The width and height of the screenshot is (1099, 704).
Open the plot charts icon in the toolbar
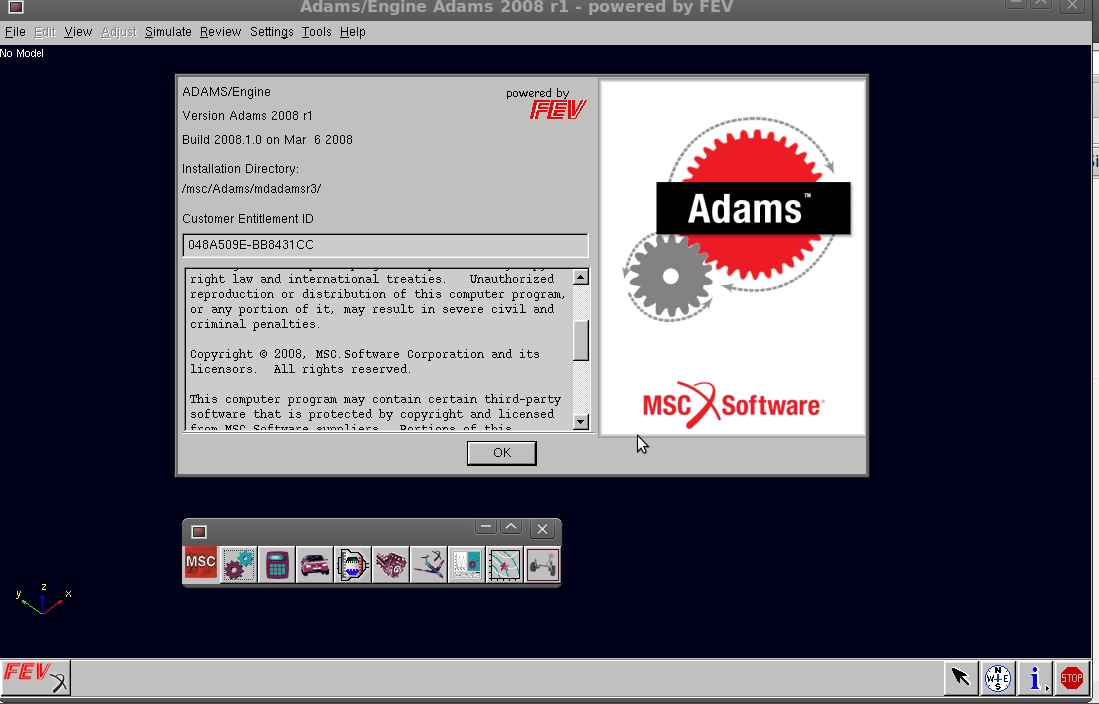[x=466, y=564]
